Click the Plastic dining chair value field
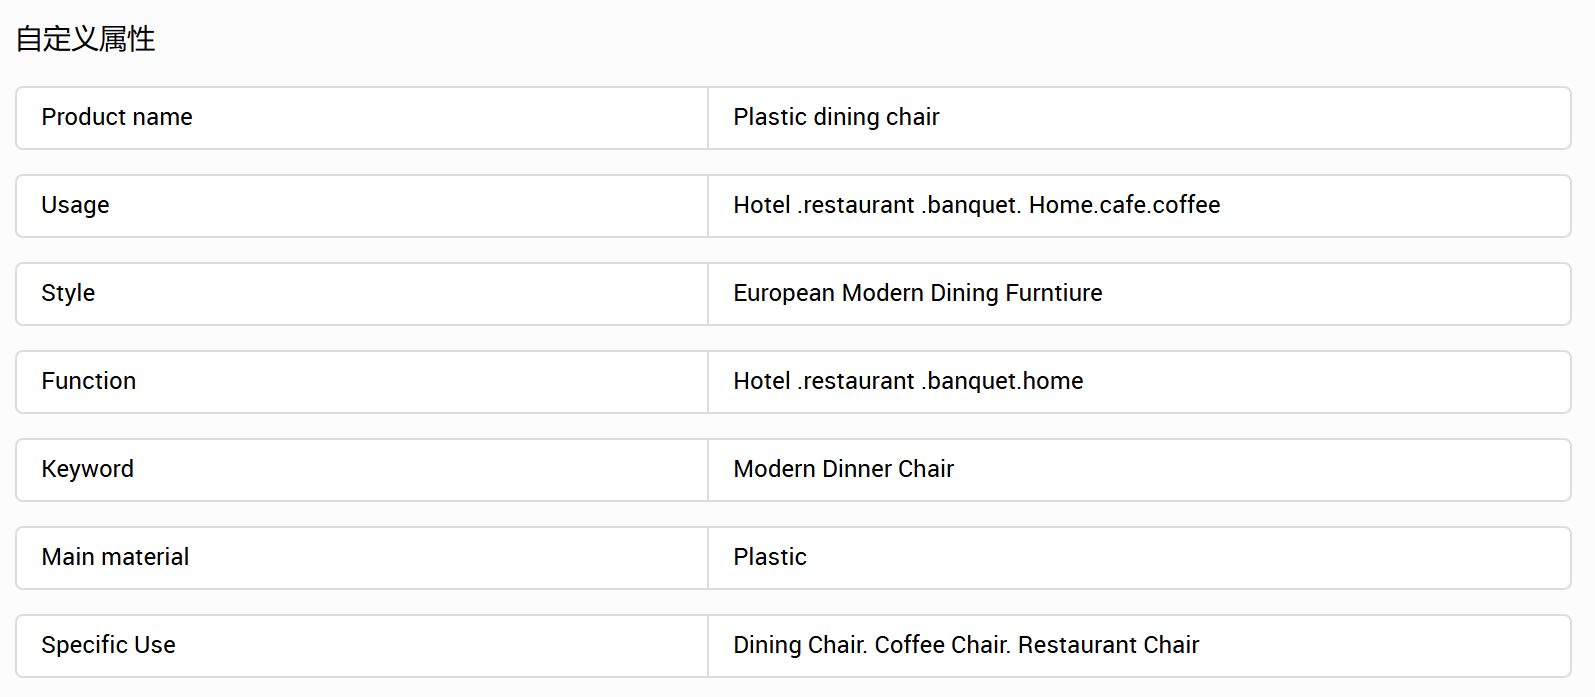Image resolution: width=1595 pixels, height=697 pixels. [1139, 118]
